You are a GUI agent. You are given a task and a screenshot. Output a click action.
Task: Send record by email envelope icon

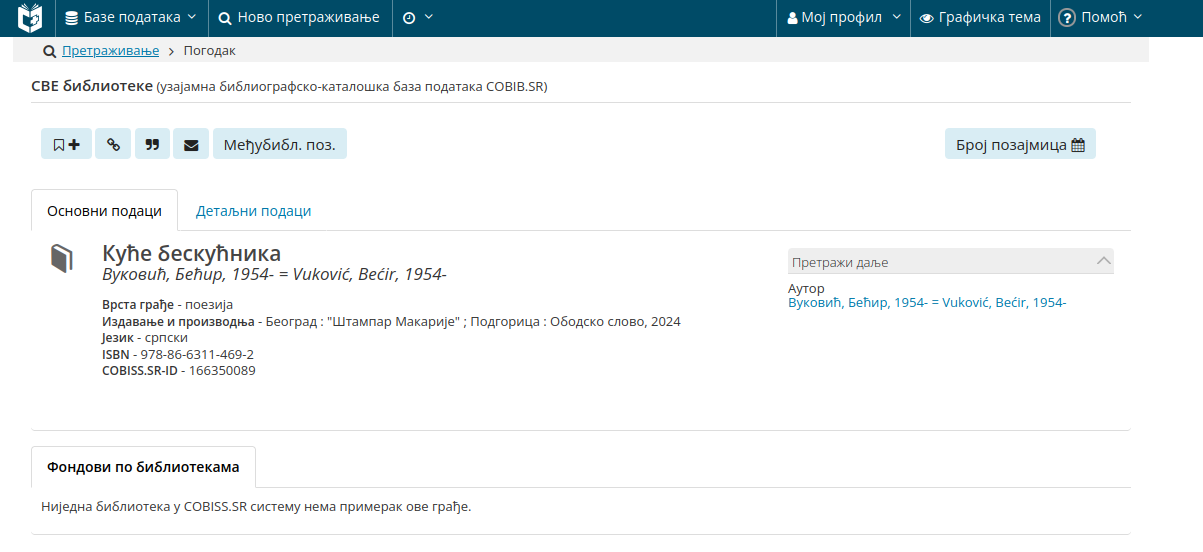coord(191,144)
